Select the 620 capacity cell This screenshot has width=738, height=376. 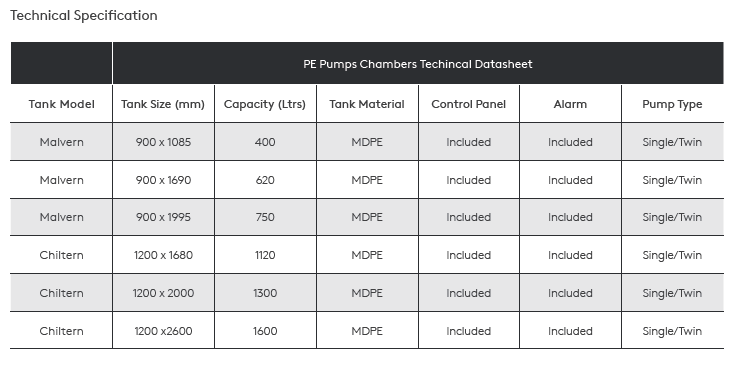click(265, 180)
